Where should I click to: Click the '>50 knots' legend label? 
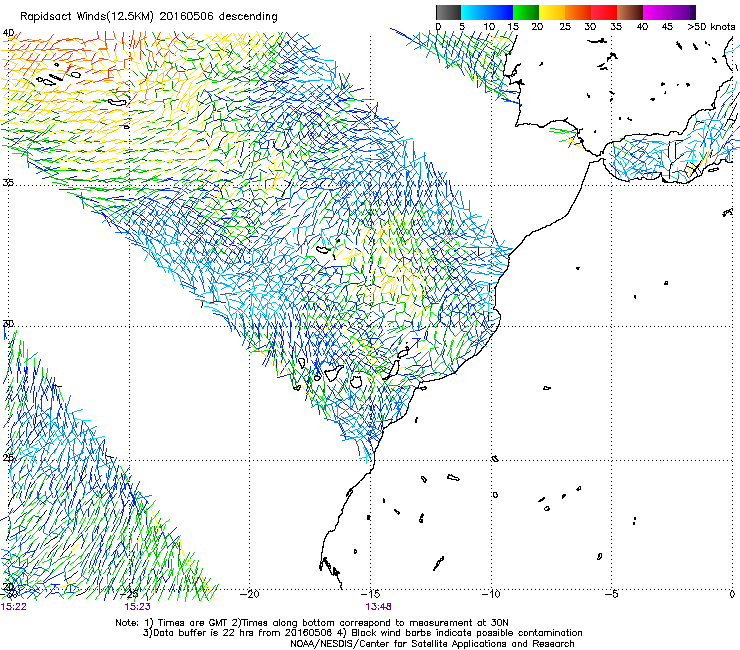(x=711, y=27)
